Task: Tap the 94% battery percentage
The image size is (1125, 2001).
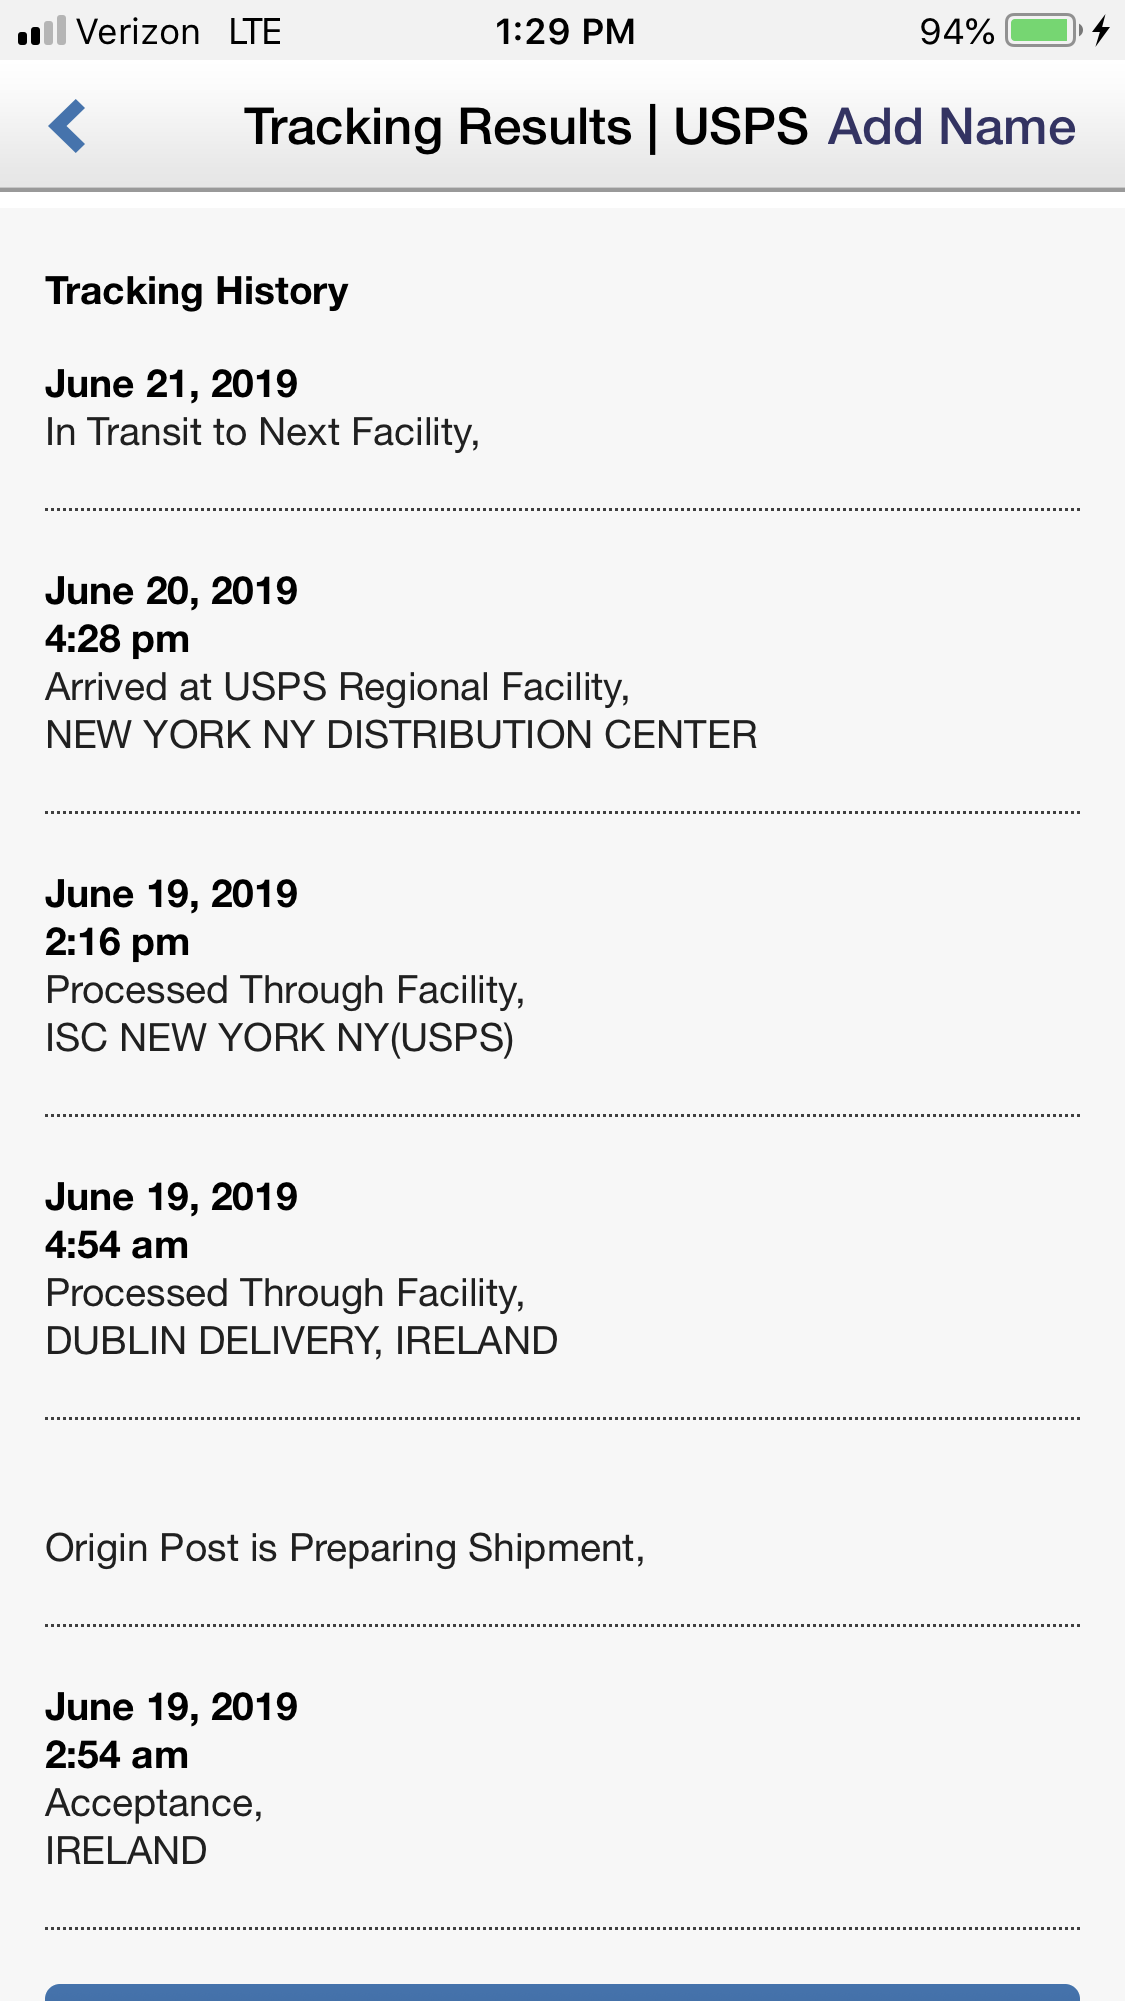Action: coord(957,32)
